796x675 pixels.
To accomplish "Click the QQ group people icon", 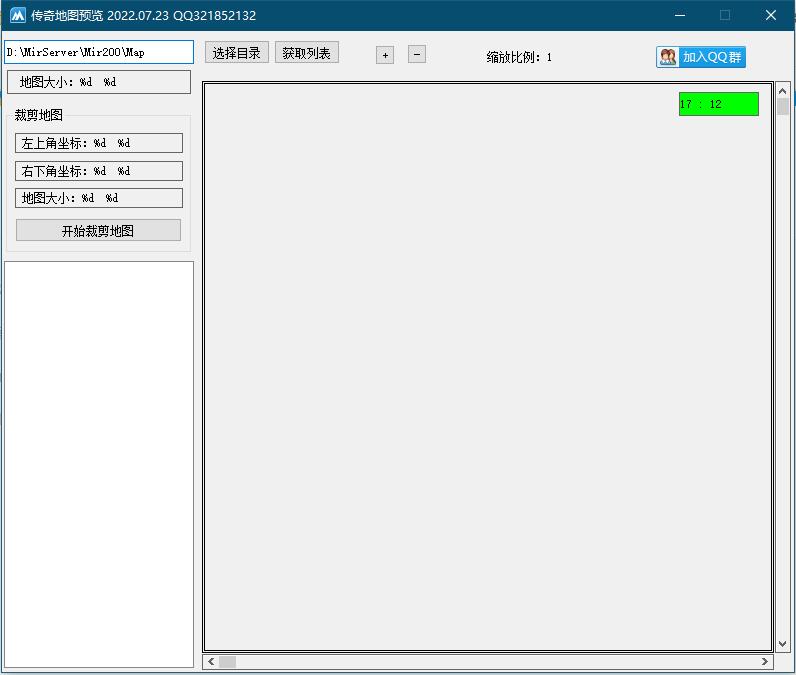I will [668, 57].
